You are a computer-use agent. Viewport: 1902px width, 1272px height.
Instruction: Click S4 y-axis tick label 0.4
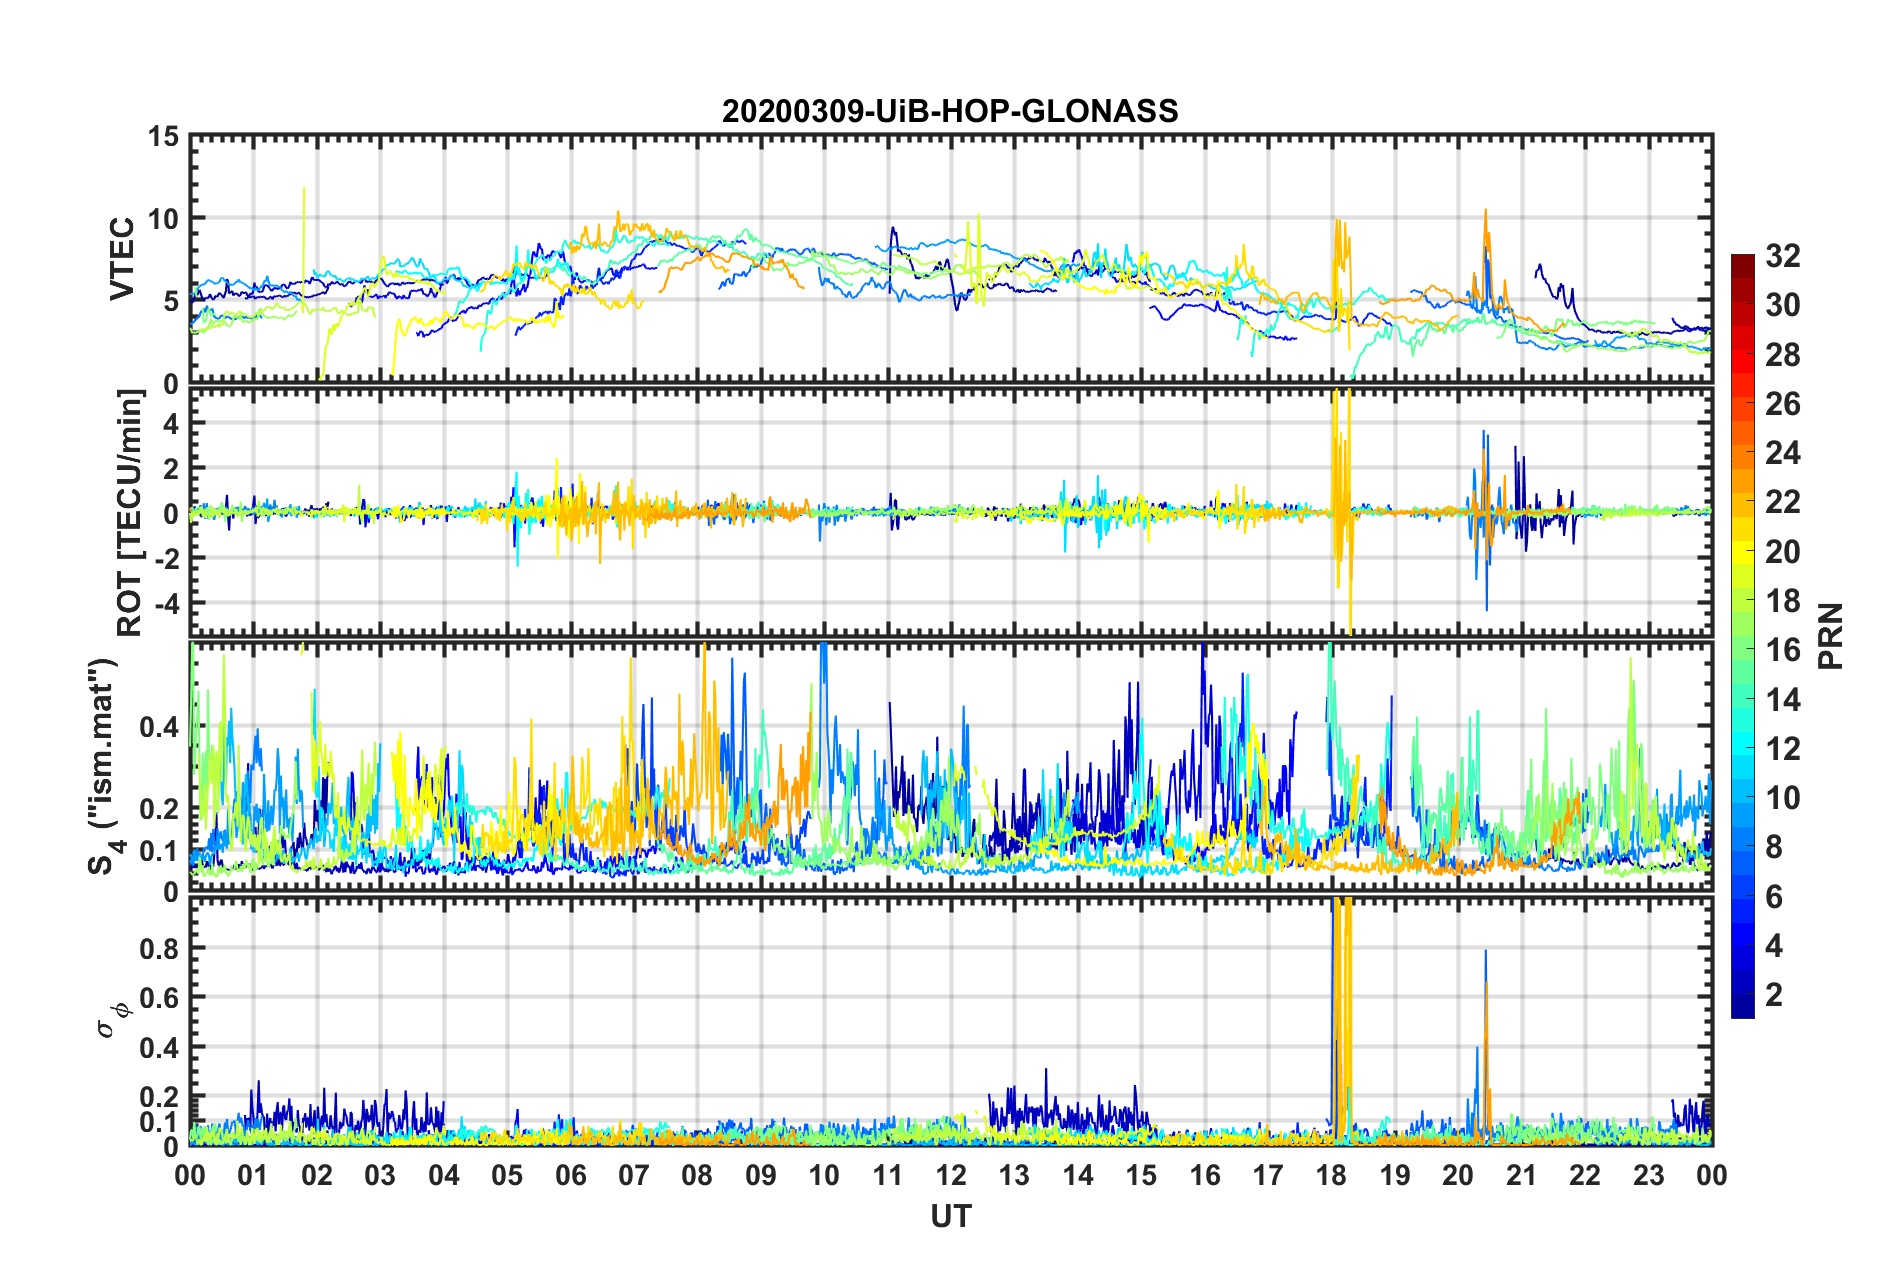pyautogui.click(x=160, y=727)
